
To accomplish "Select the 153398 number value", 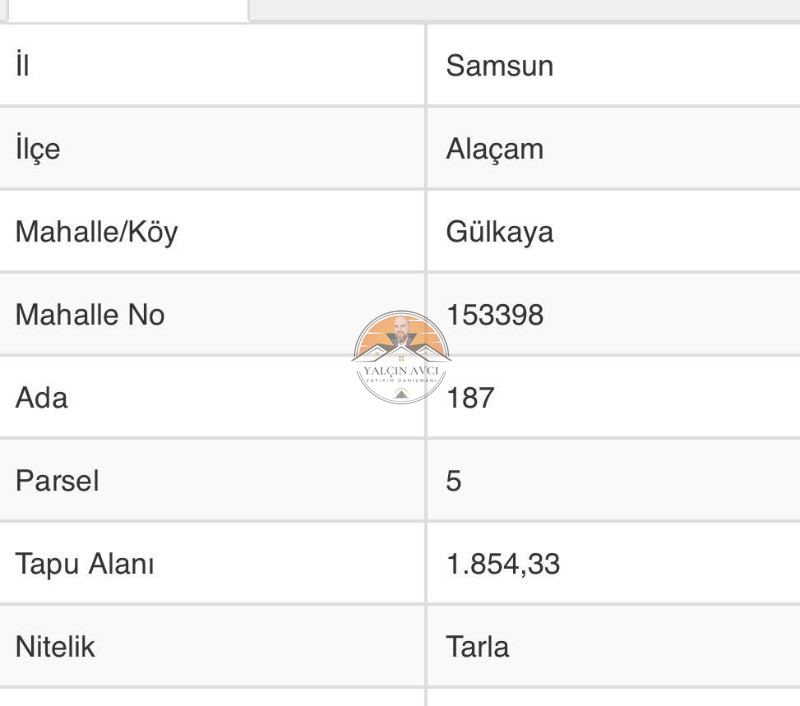I will [495, 315].
